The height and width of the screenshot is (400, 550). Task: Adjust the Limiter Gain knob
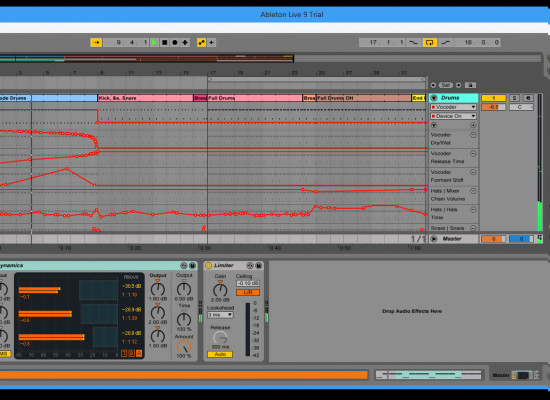point(220,290)
